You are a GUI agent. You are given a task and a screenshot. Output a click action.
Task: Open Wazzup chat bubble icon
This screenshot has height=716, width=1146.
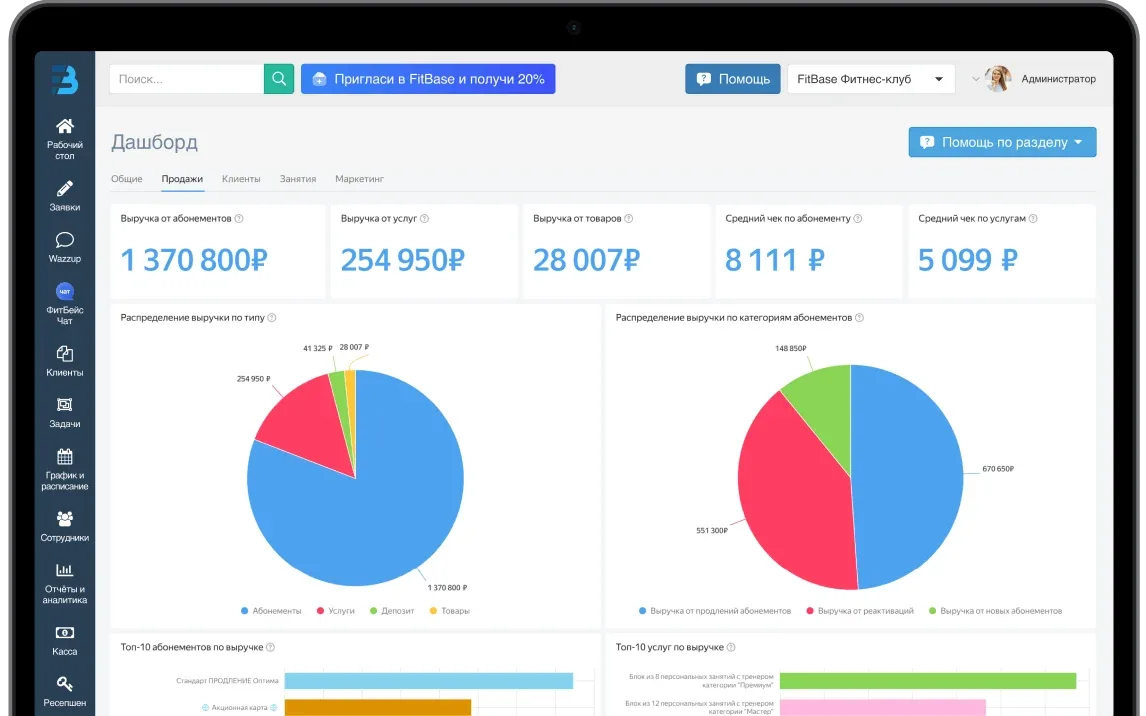point(64,240)
